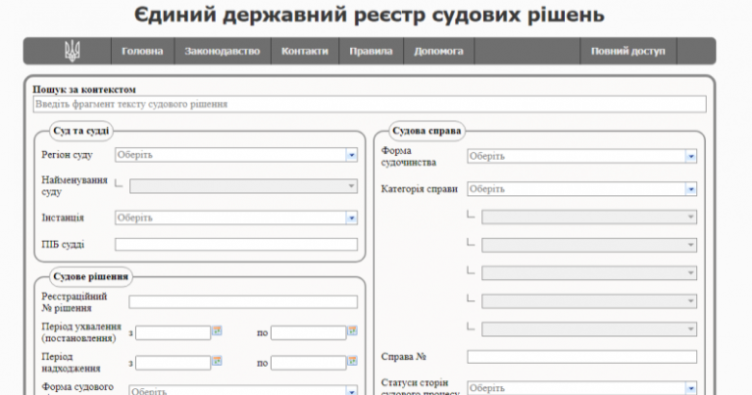Open first subcategory dropdown under Категорія справи

pos(589,217)
